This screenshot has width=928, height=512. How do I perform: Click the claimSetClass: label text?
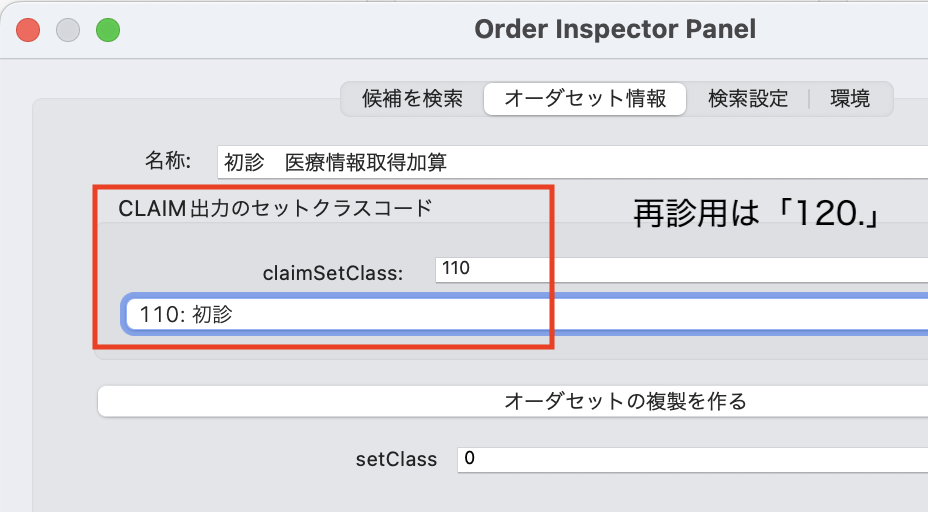coord(333,272)
